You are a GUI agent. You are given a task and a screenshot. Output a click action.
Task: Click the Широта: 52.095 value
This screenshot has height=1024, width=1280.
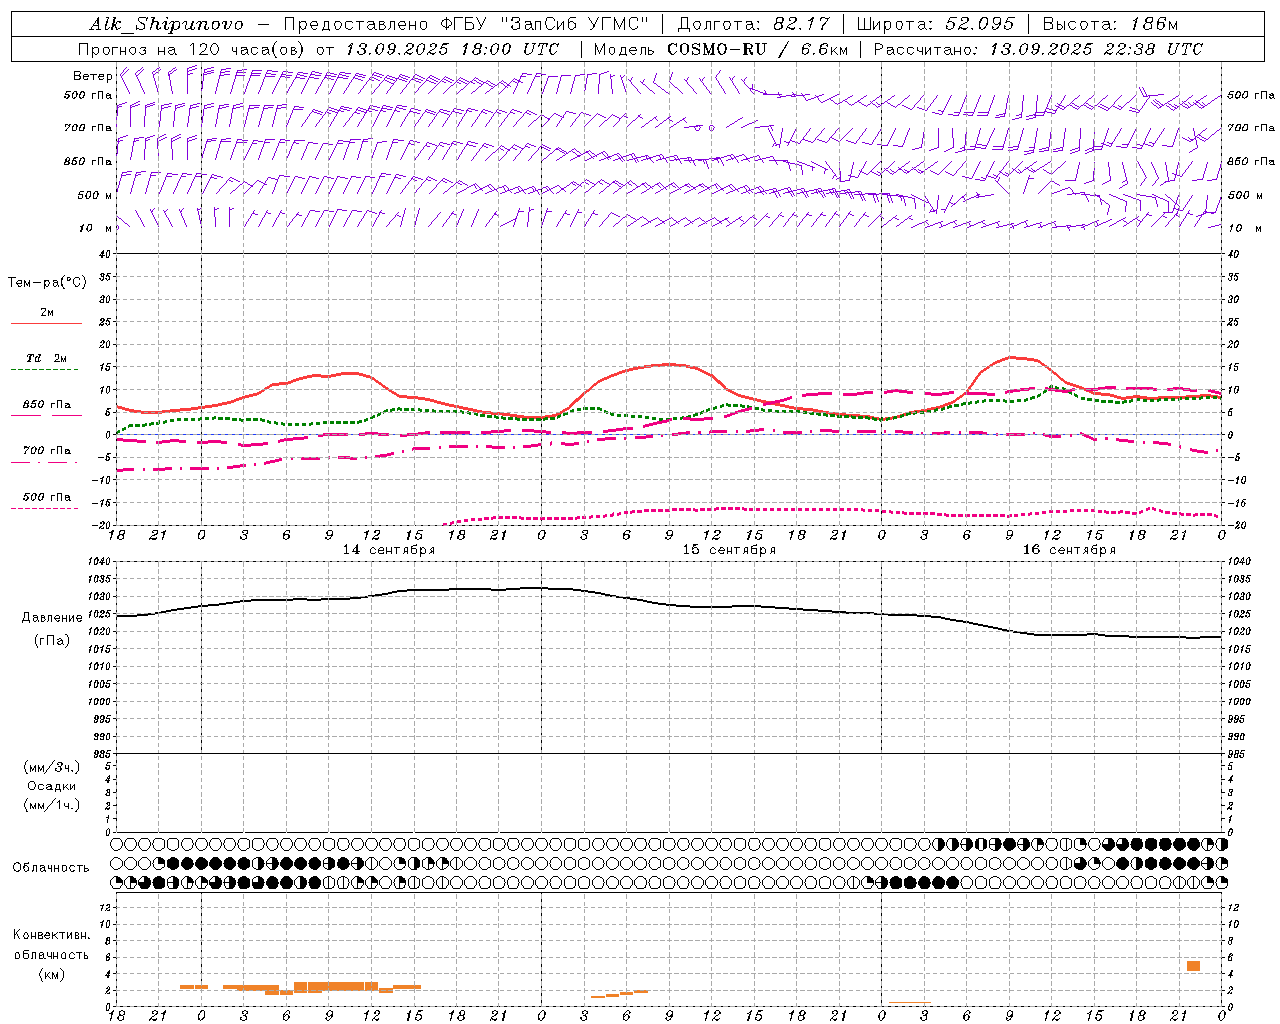tap(936, 24)
